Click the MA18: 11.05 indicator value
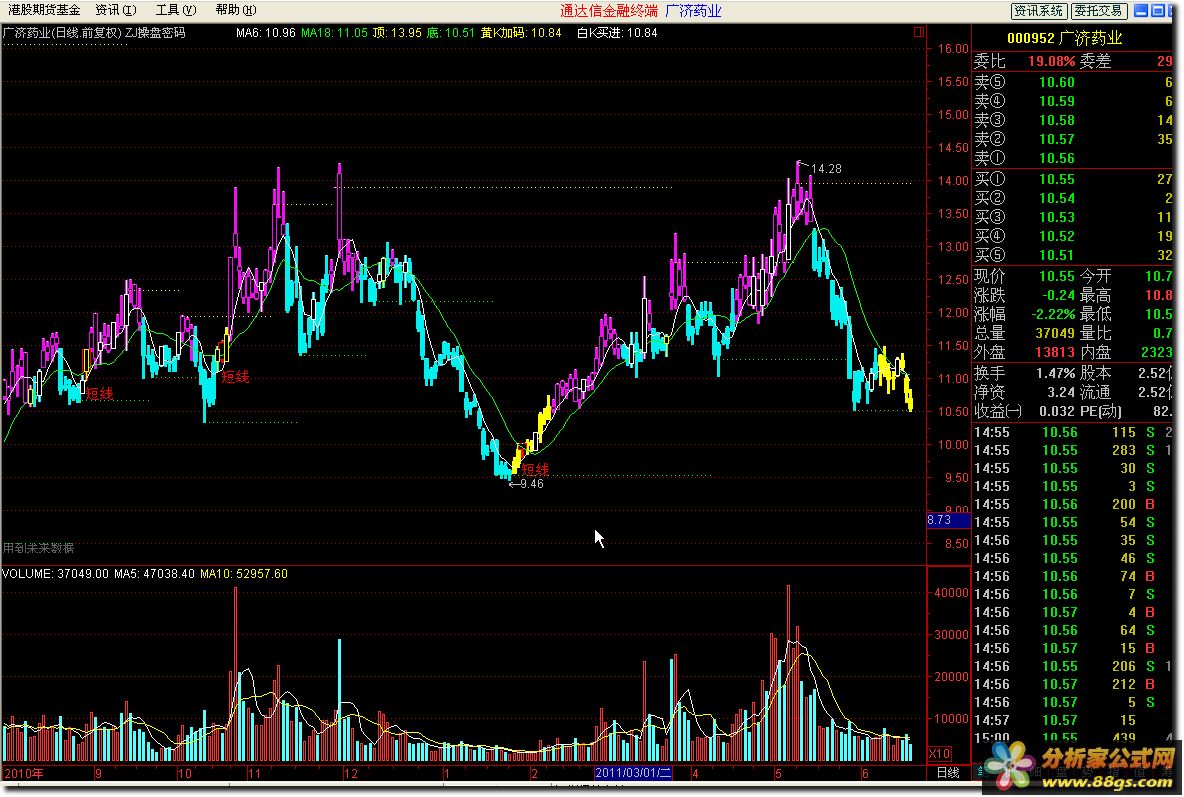 [x=334, y=33]
